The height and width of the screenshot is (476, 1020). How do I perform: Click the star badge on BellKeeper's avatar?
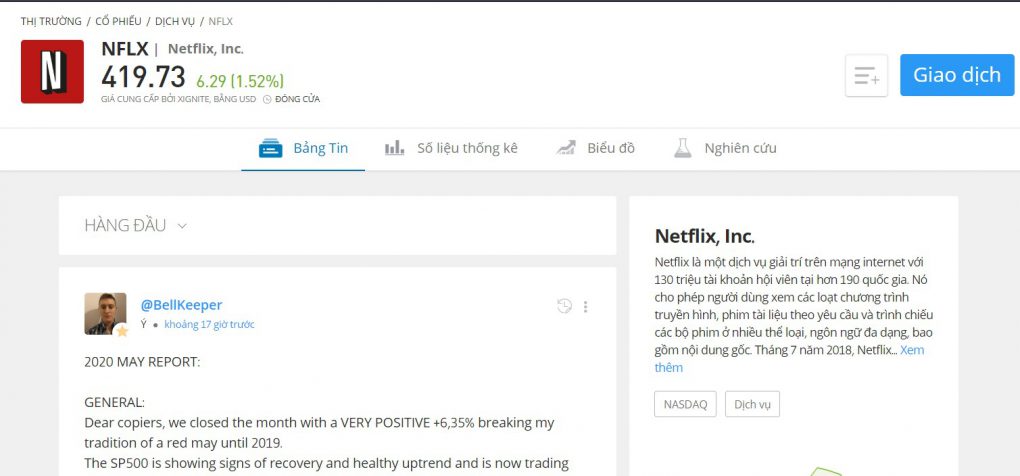tap(122, 331)
